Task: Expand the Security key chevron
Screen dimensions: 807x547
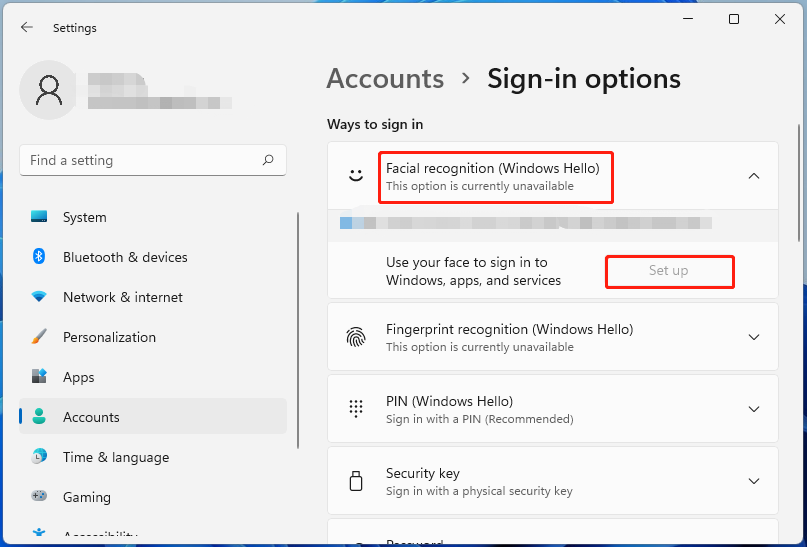Action: pyautogui.click(x=754, y=481)
